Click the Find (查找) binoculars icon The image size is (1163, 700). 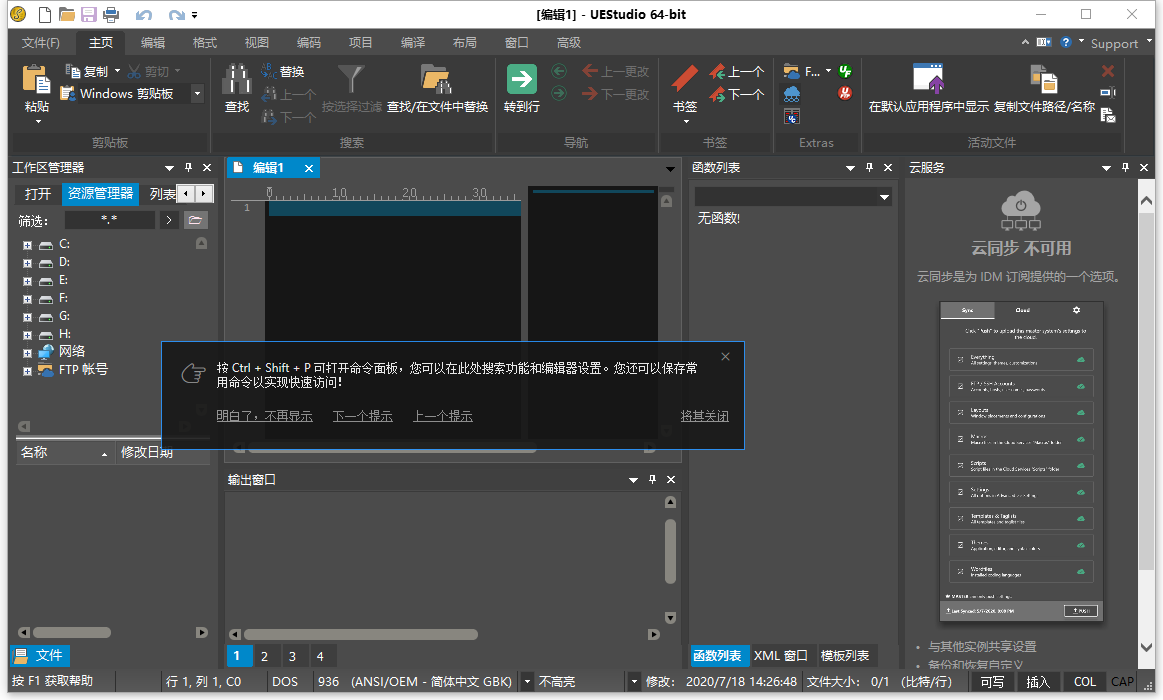[x=237, y=79]
